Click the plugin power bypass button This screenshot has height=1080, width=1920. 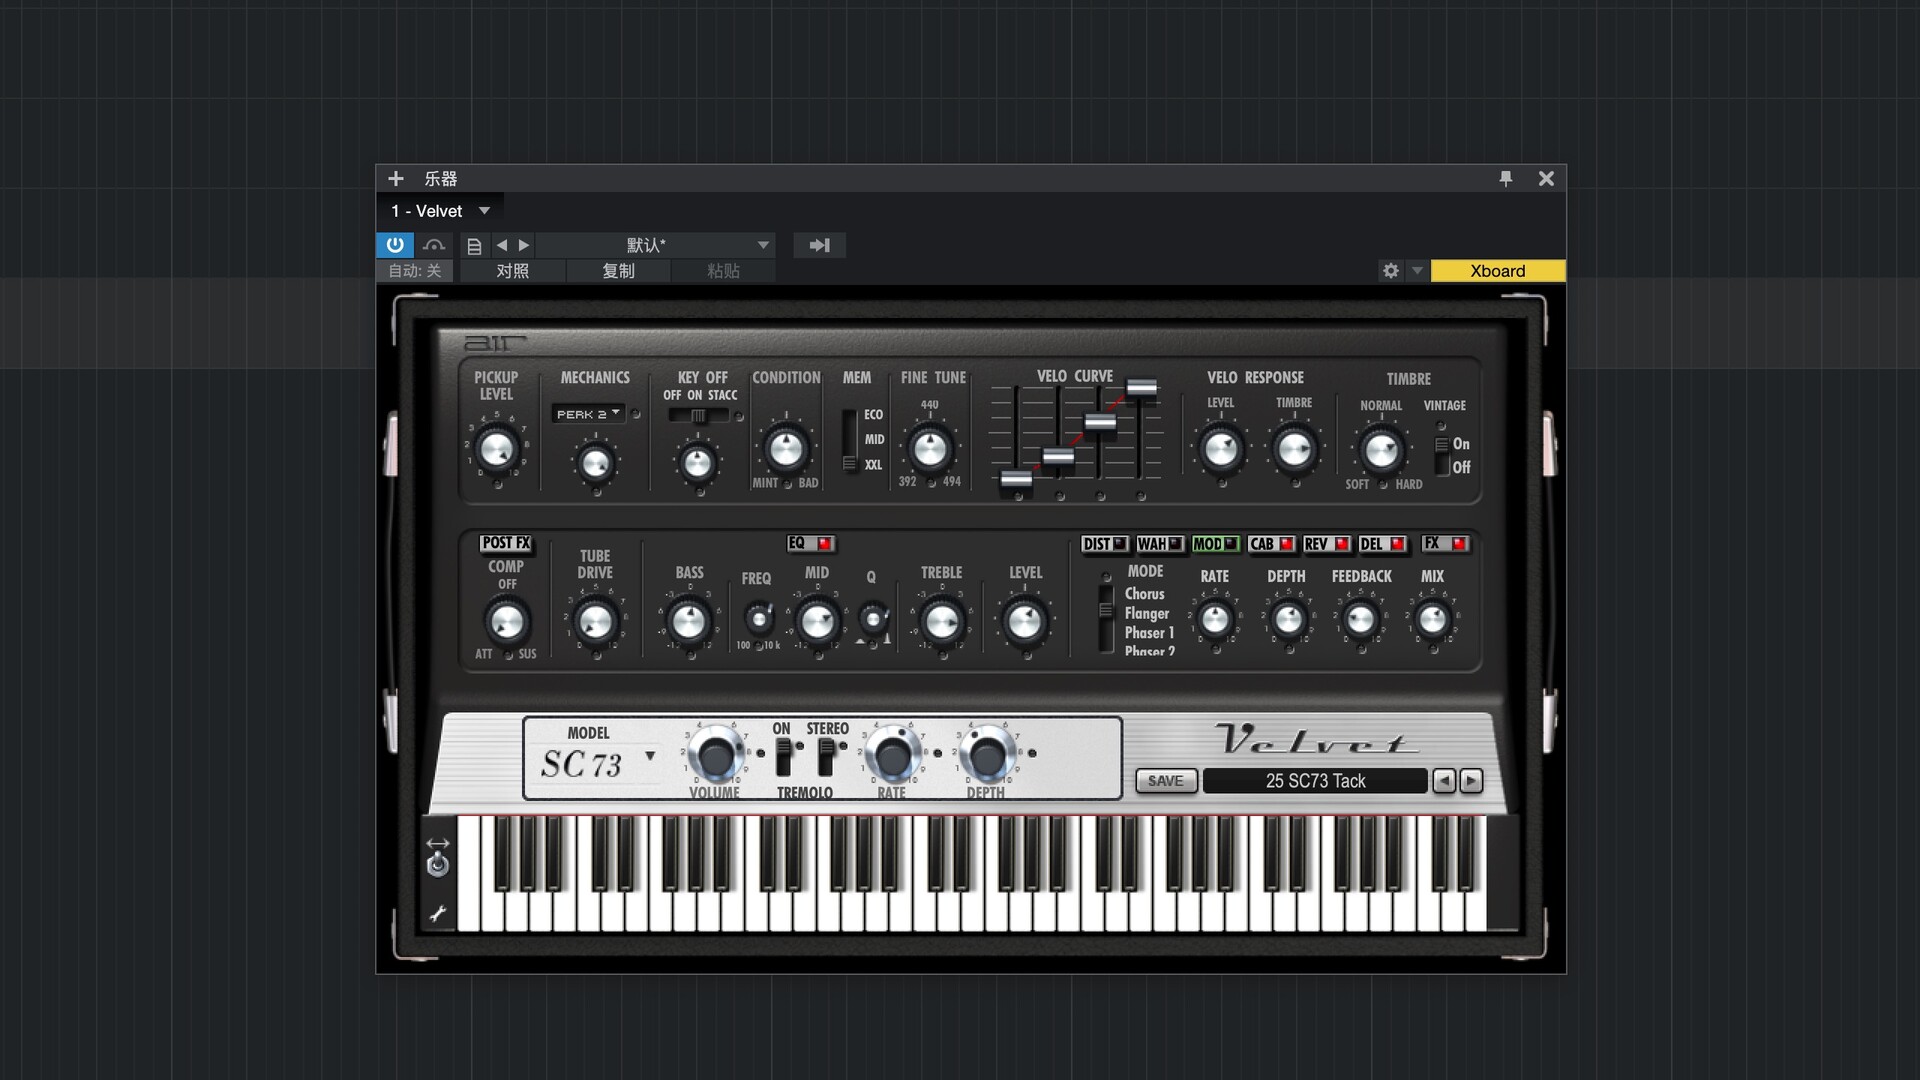coord(395,245)
